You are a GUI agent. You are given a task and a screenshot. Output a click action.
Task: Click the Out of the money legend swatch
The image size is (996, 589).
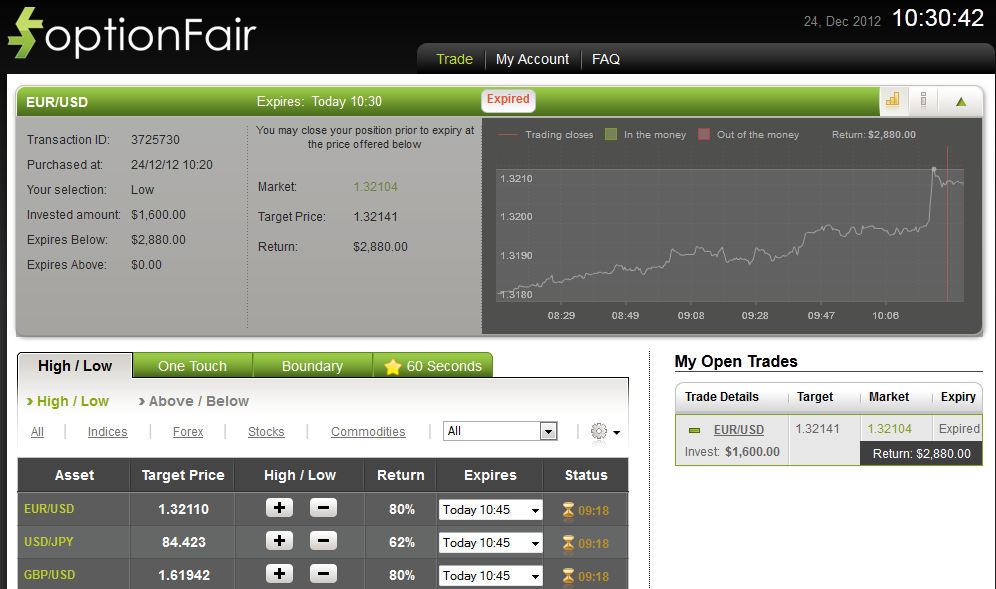(703, 134)
